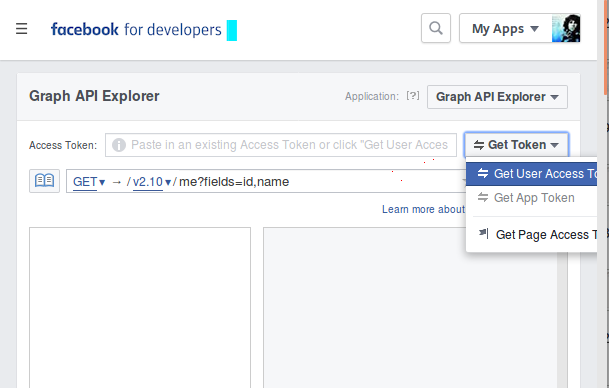
Task: Click the Graph API Explorer heading
Action: [94, 96]
